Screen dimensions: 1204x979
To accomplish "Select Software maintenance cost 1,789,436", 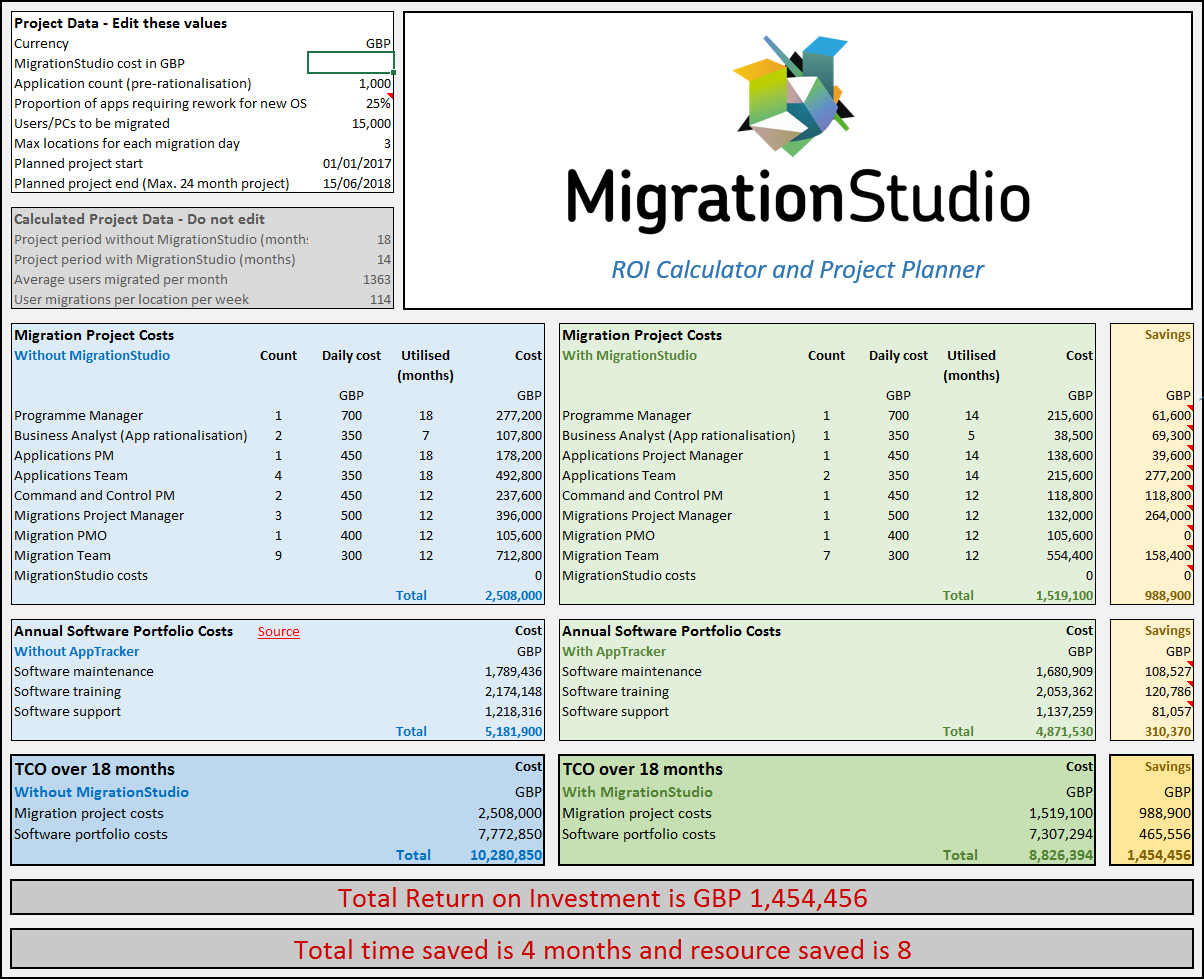I will (513, 672).
